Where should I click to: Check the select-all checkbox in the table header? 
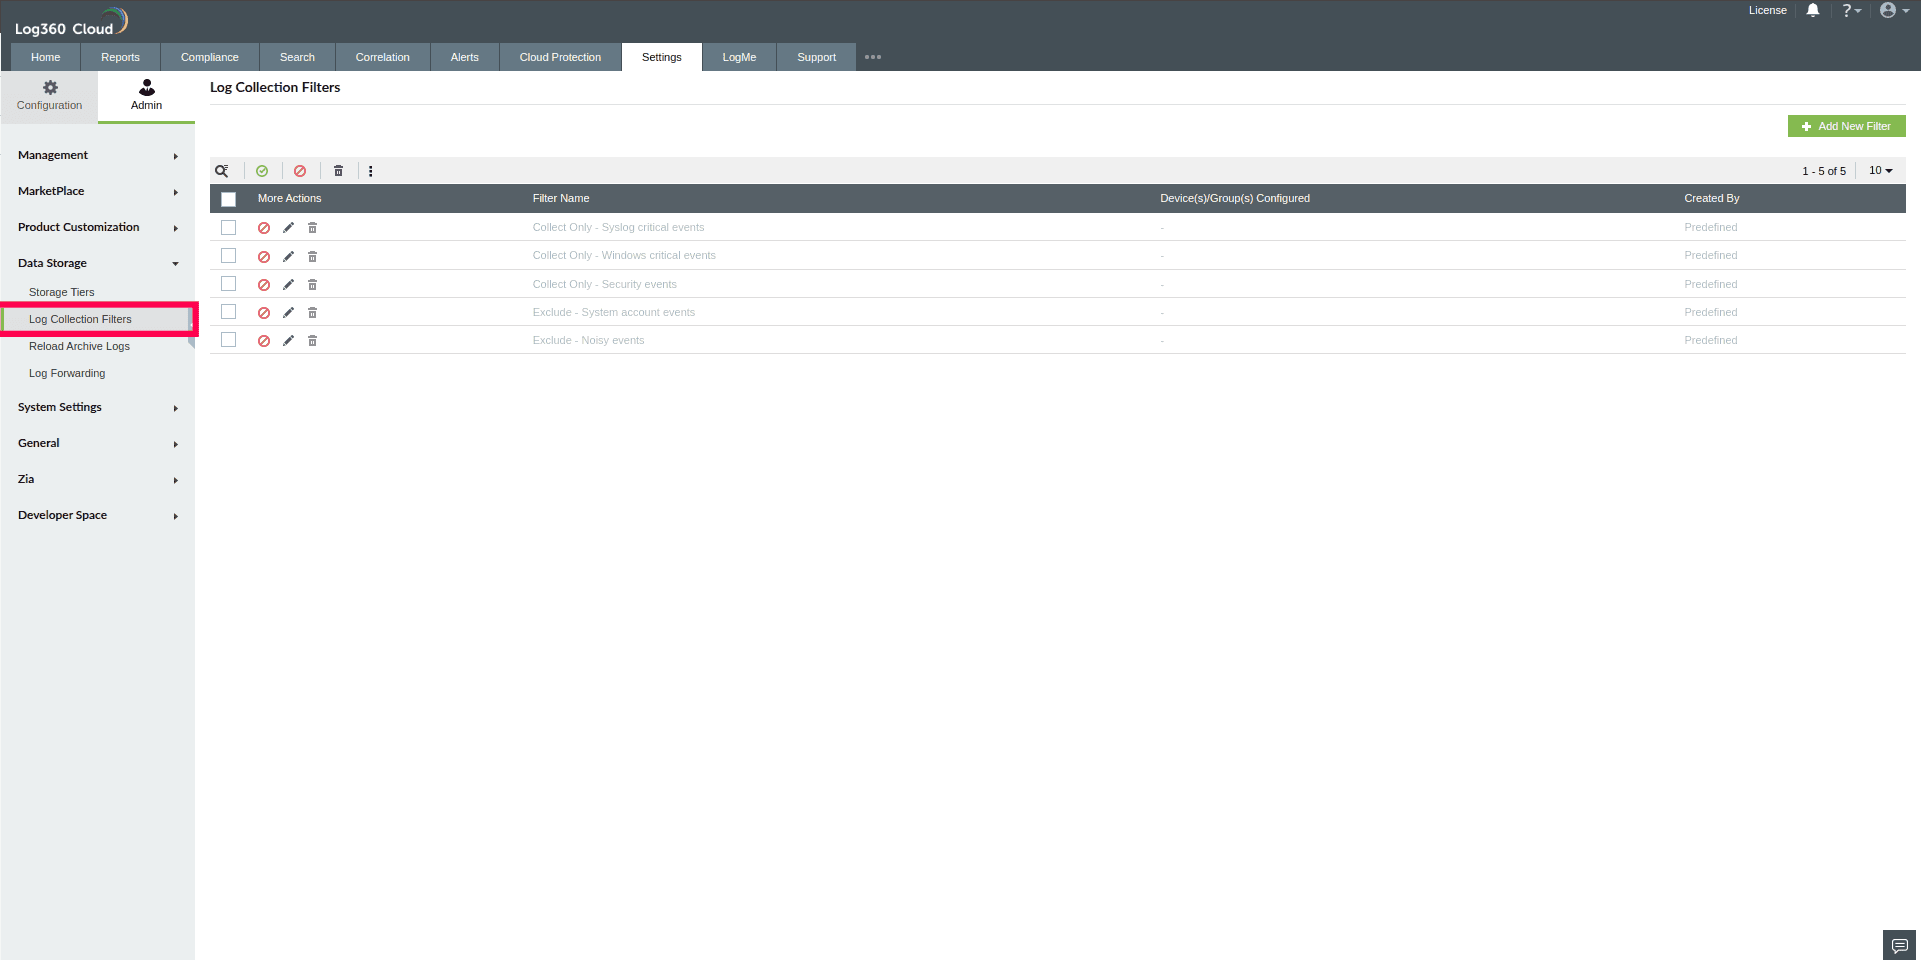point(229,199)
